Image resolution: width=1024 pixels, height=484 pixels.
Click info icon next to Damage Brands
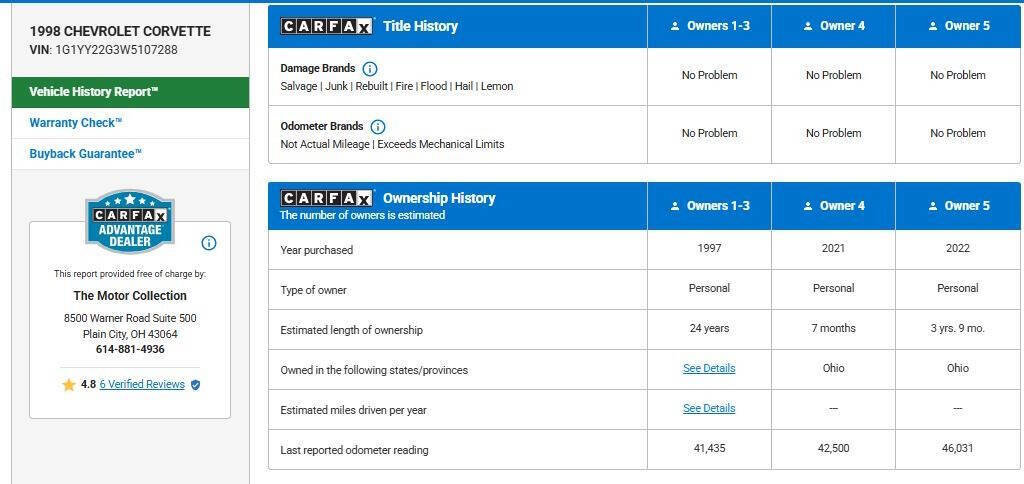click(370, 69)
